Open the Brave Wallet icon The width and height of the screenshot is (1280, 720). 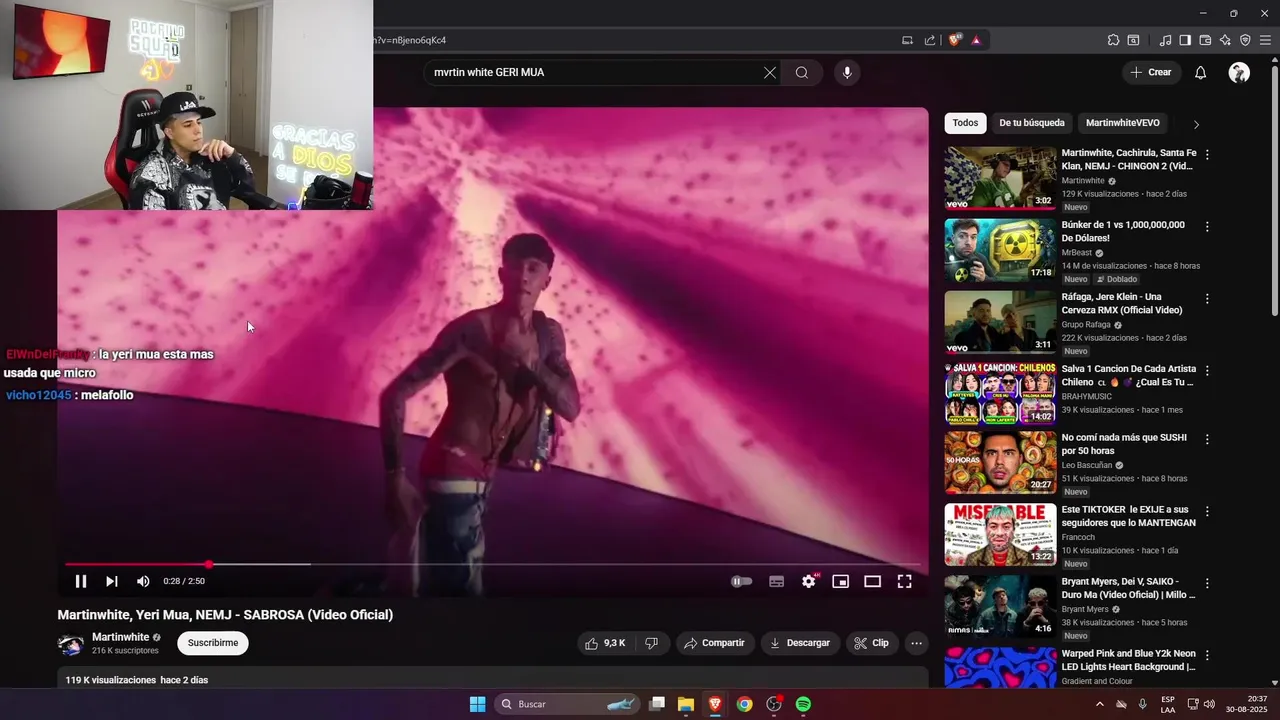tap(1205, 40)
